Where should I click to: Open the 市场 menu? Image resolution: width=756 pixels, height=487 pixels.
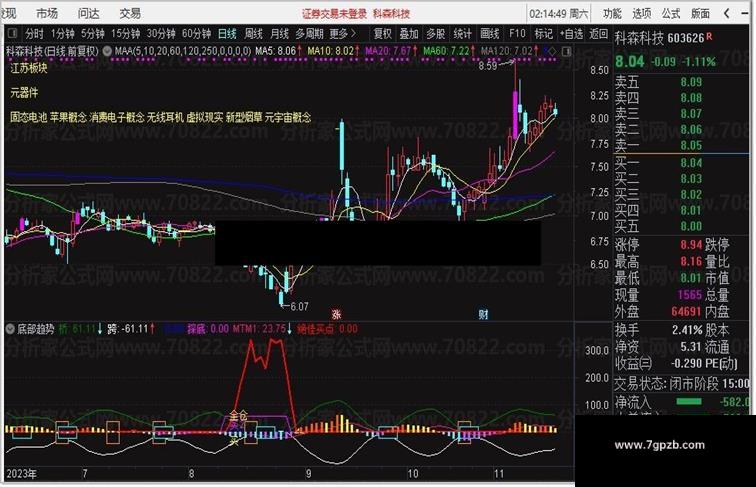(x=47, y=14)
